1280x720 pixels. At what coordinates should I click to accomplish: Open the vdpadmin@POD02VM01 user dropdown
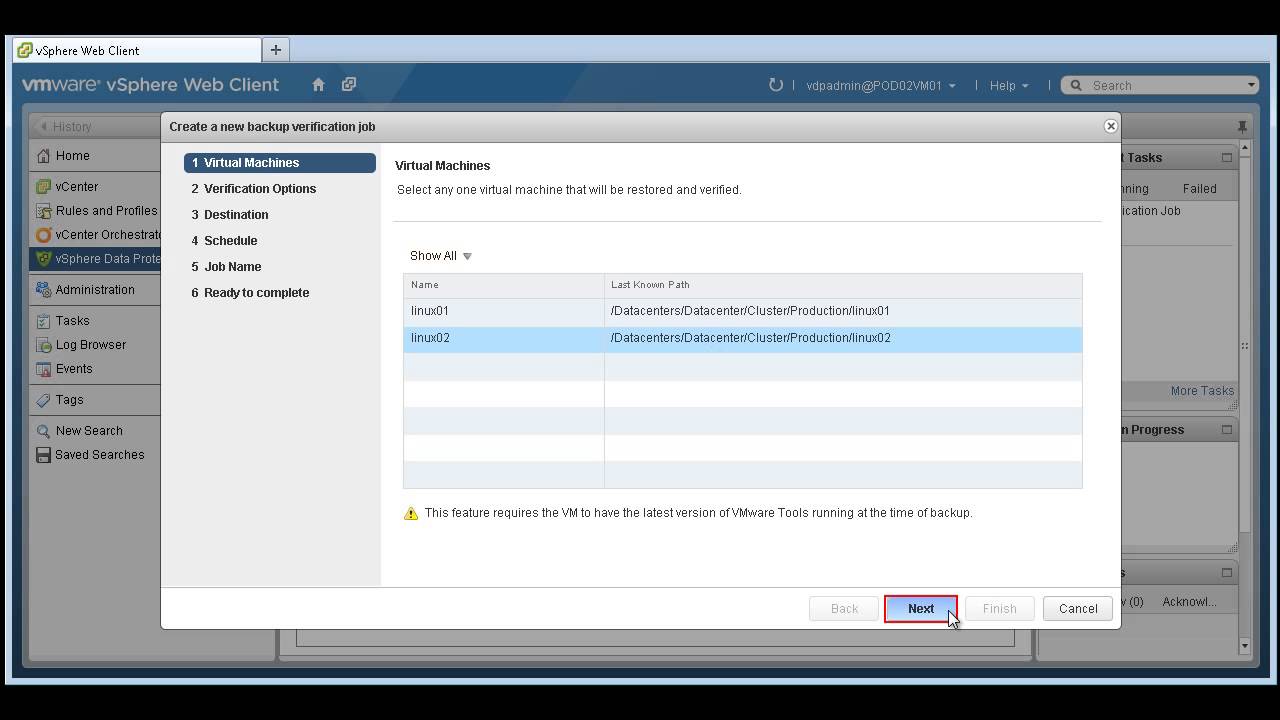[881, 86]
